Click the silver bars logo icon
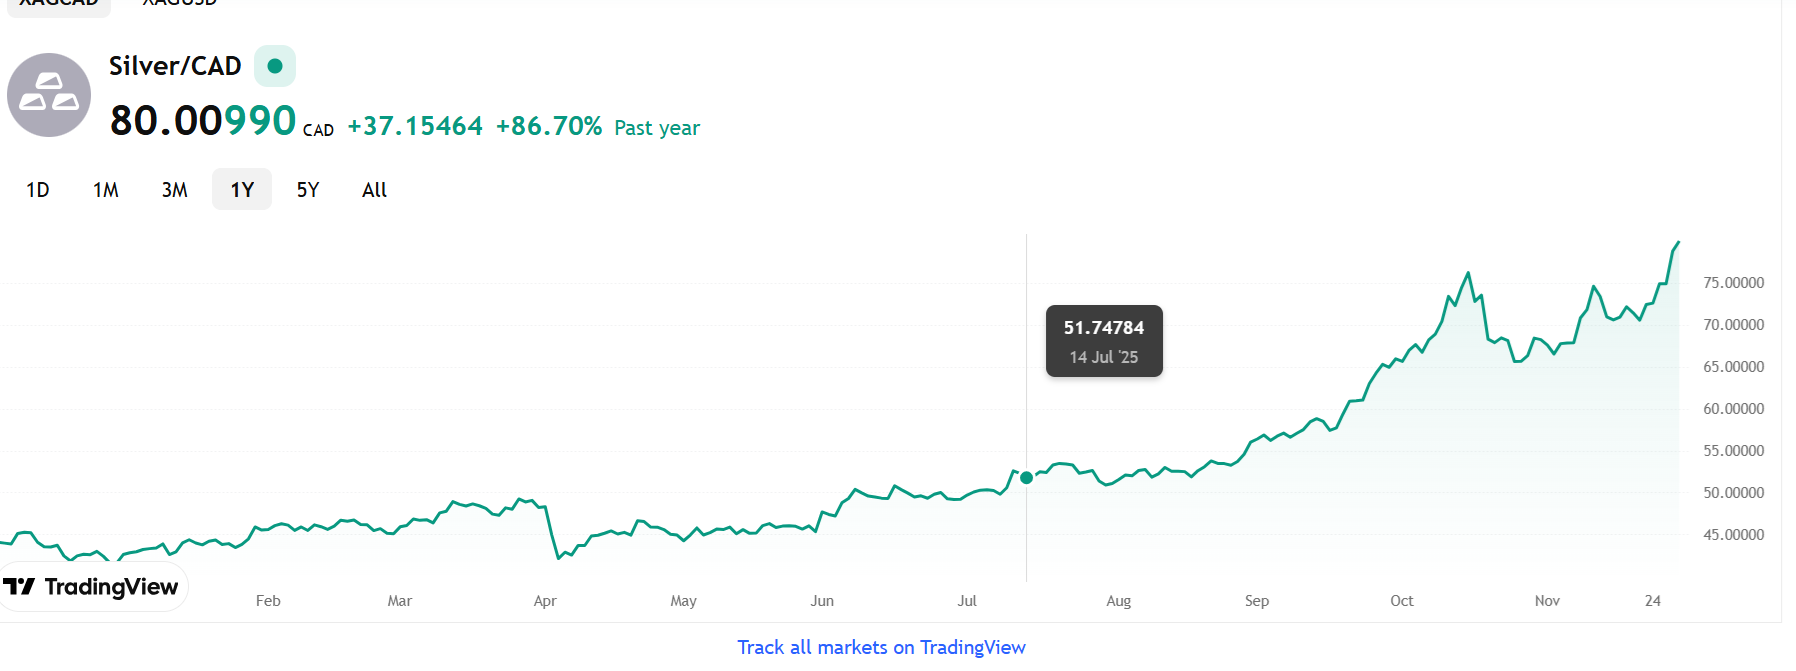 click(x=49, y=95)
